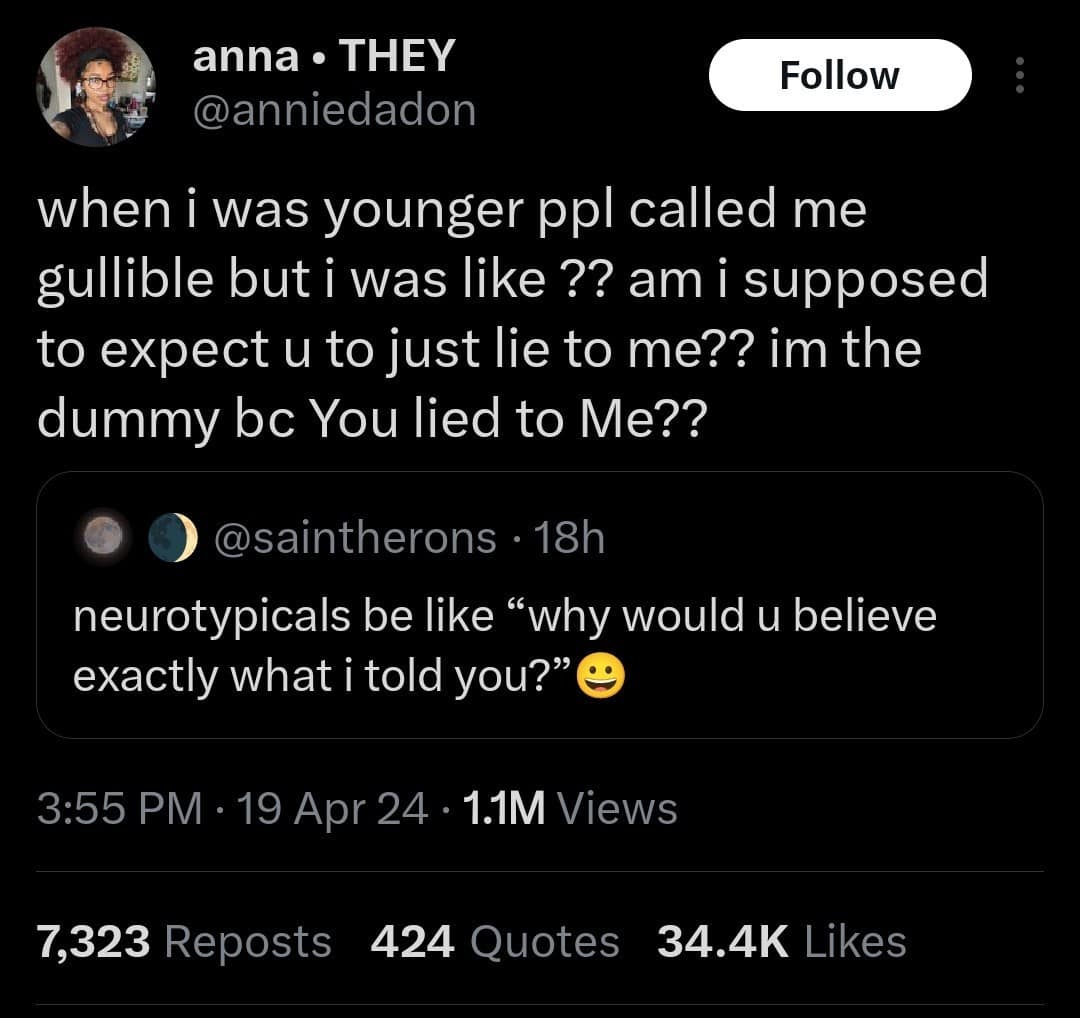
Task: Show the 34.4K Likes list
Action: coord(781,941)
